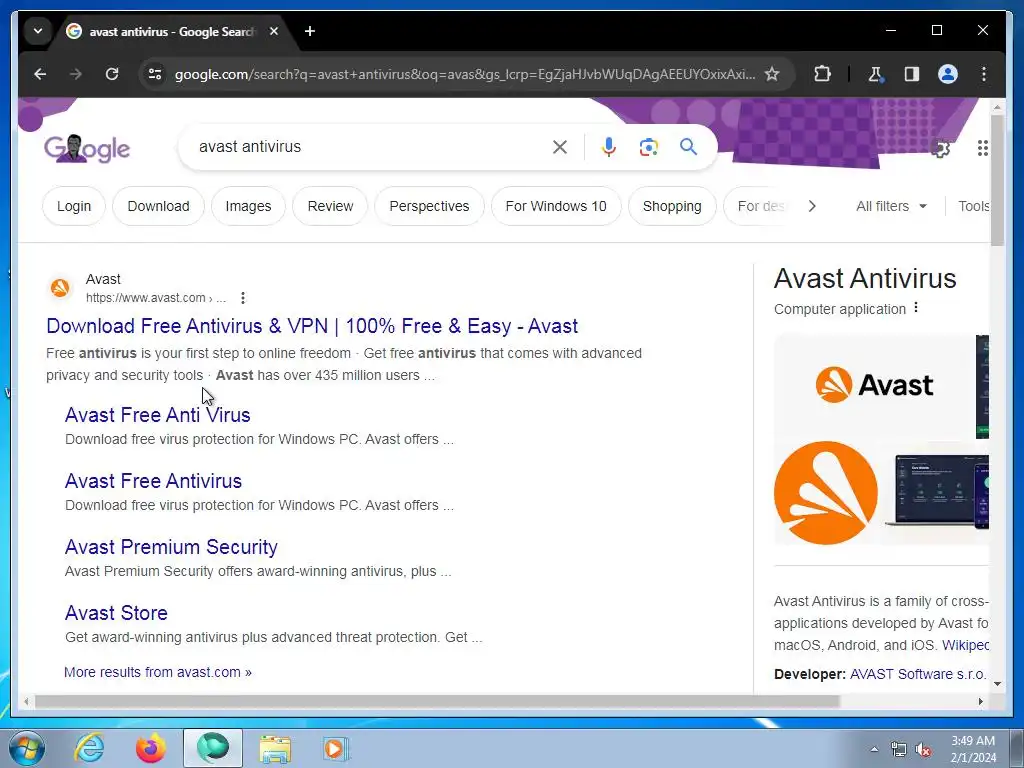Click the forward navigation arrow
Screen dimensions: 1024x768
(x=76, y=74)
